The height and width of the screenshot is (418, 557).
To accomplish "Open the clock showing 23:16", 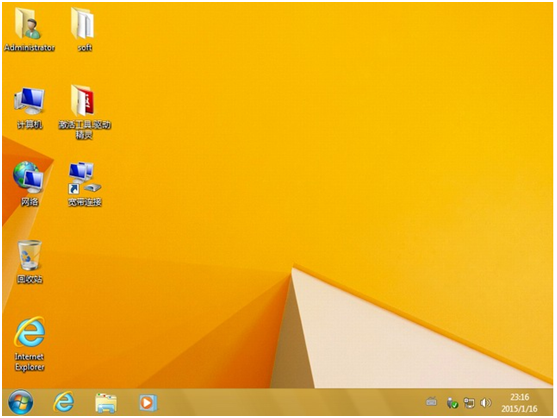I will coord(519,397).
